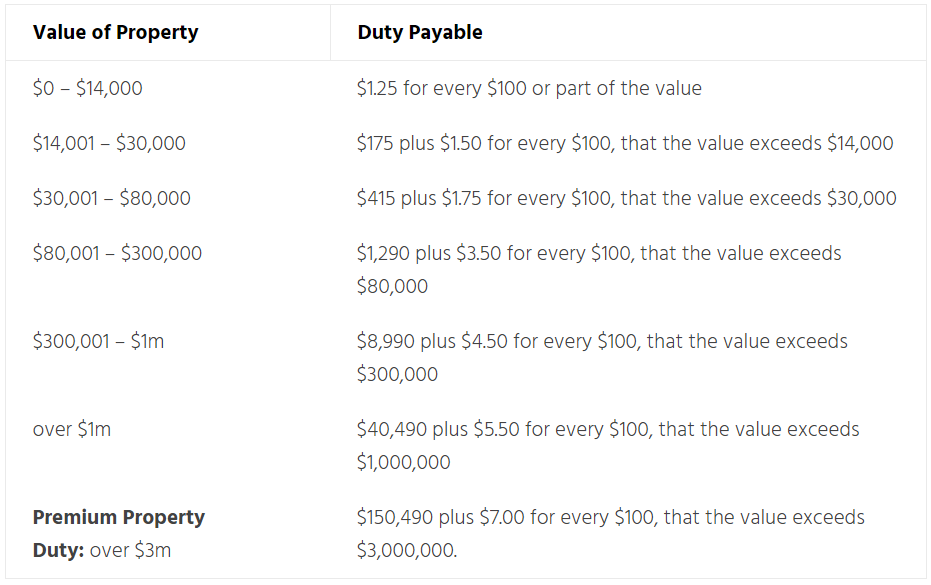931x585 pixels.
Task: Click the $80,000 threshold text
Action: click(x=392, y=286)
